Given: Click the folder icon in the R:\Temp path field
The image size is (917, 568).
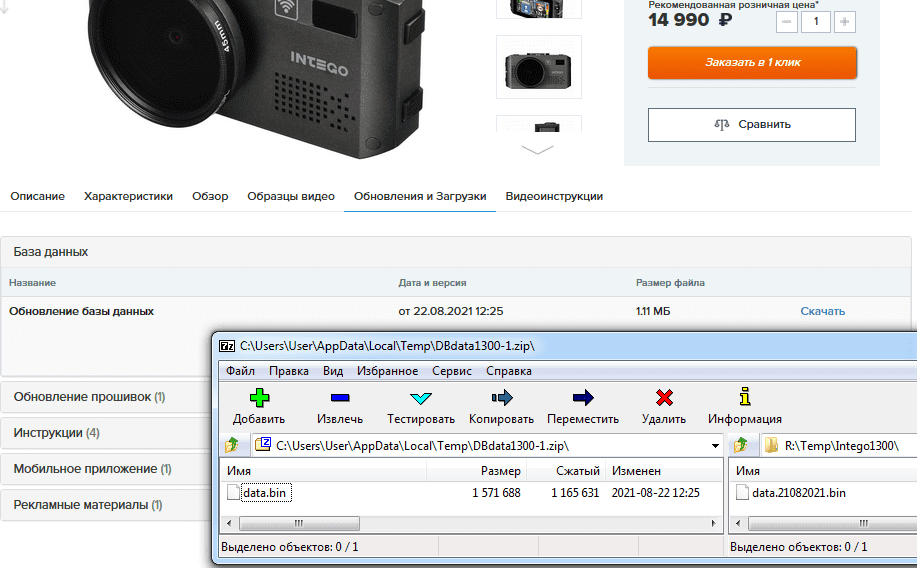Looking at the screenshot, I should [771, 445].
